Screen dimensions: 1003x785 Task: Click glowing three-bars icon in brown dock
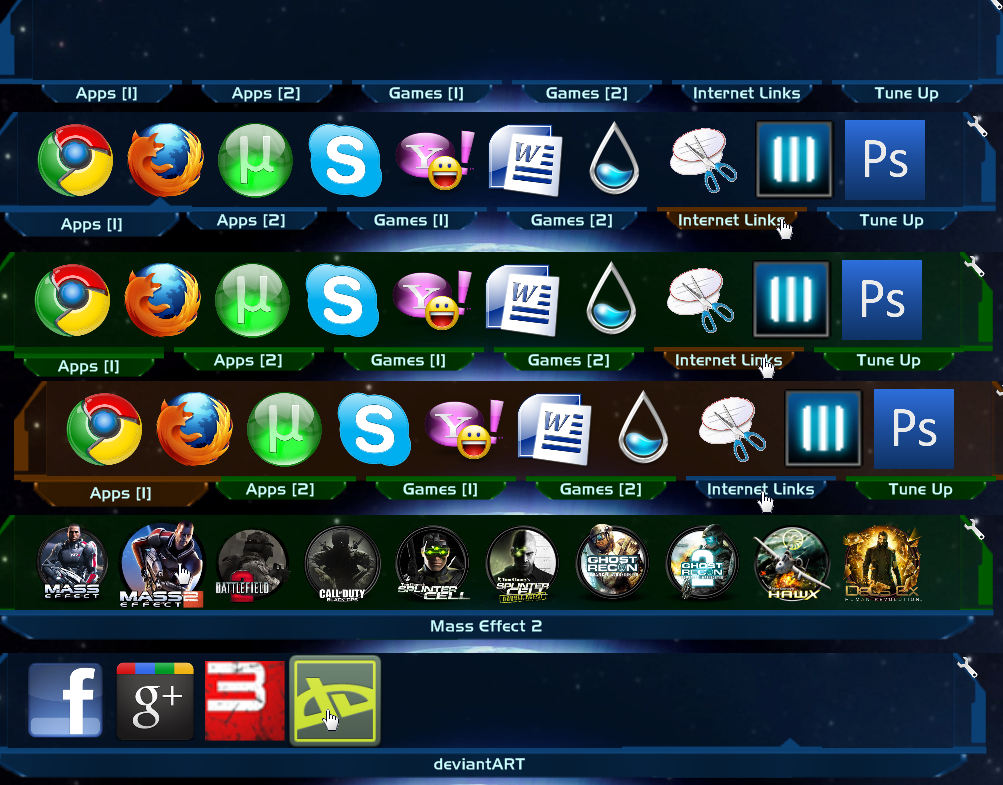tap(823, 429)
